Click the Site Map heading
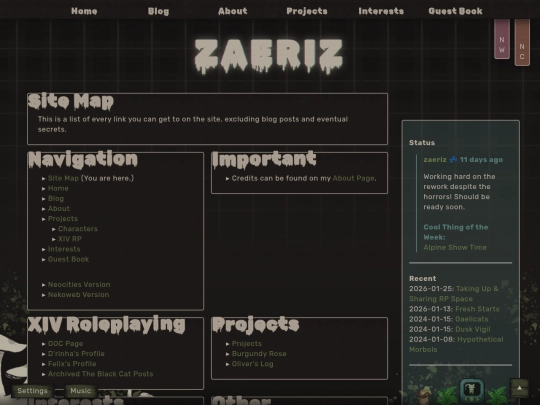The height and width of the screenshot is (405, 540). 71,101
